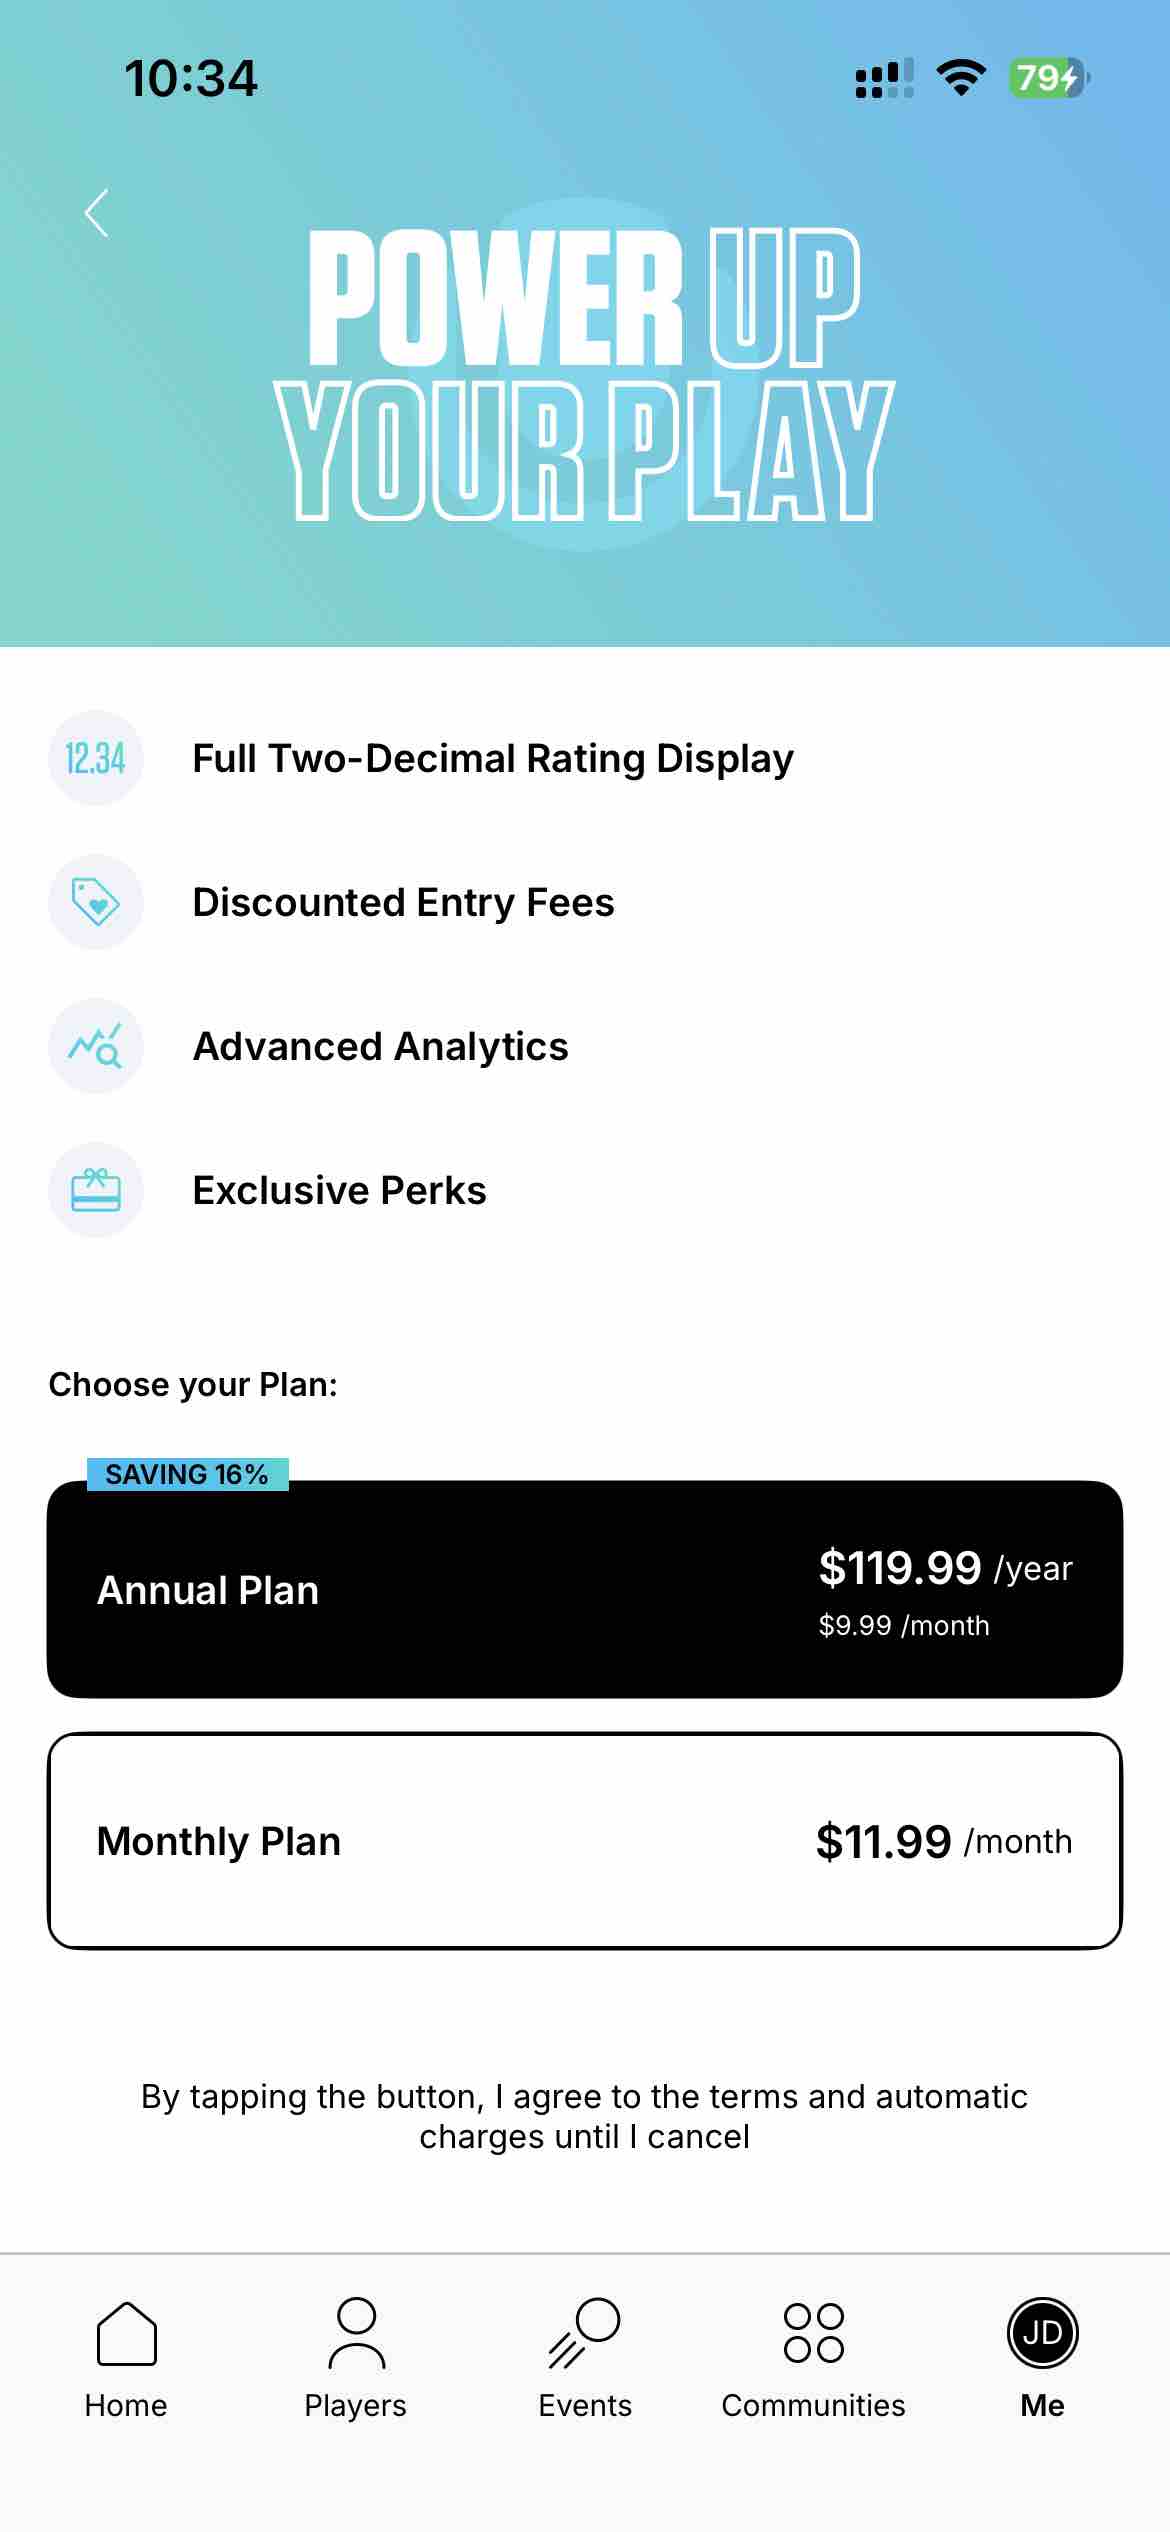Image resolution: width=1170 pixels, height=2532 pixels.
Task: Tap the Discounted Entry Fees label
Action: point(403,902)
